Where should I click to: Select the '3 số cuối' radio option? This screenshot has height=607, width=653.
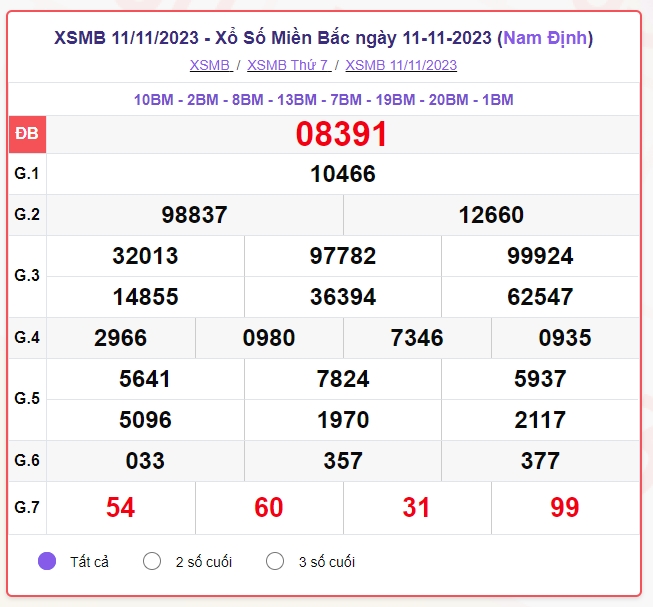point(275,561)
